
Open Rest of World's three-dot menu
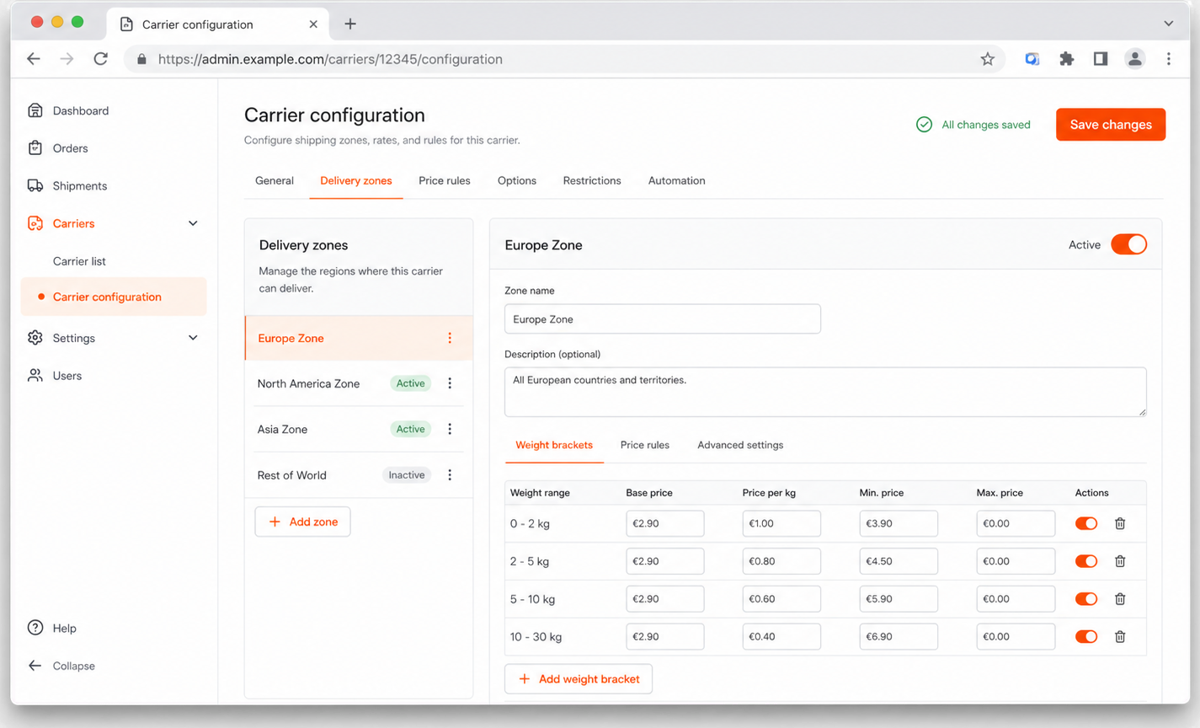450,475
